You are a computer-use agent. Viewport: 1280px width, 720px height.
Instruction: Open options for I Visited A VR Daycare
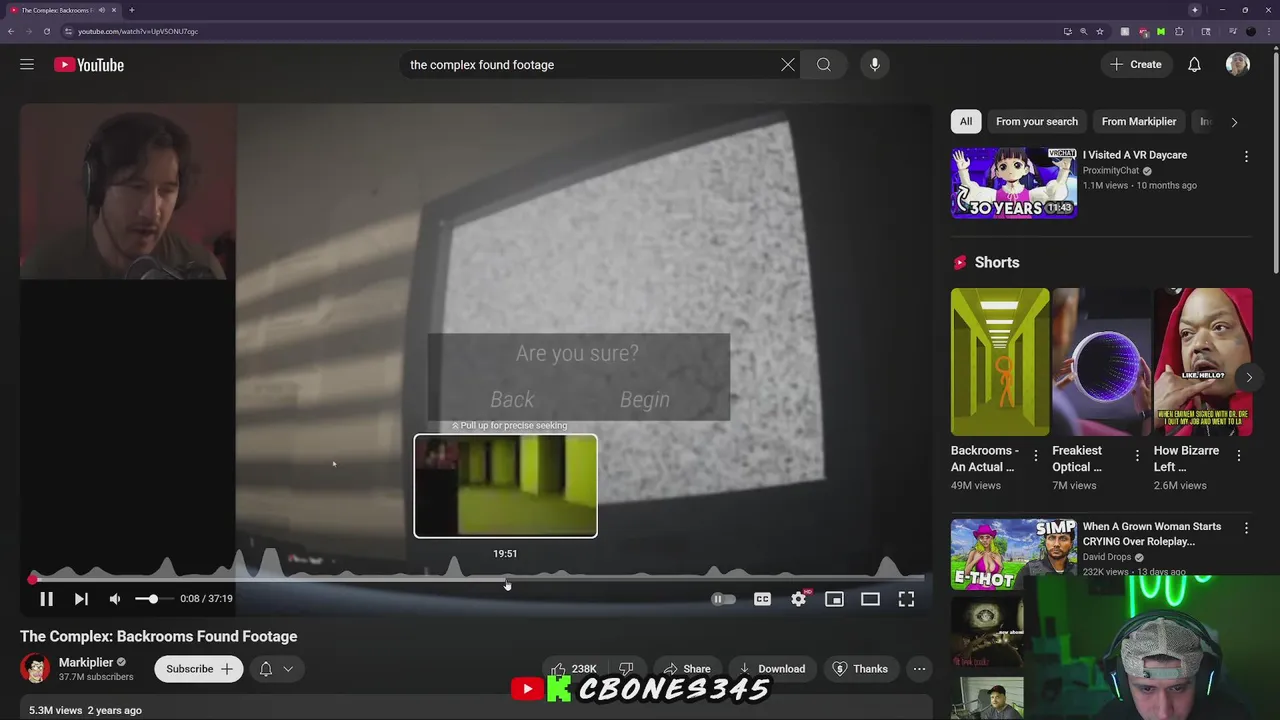tap(1246, 157)
